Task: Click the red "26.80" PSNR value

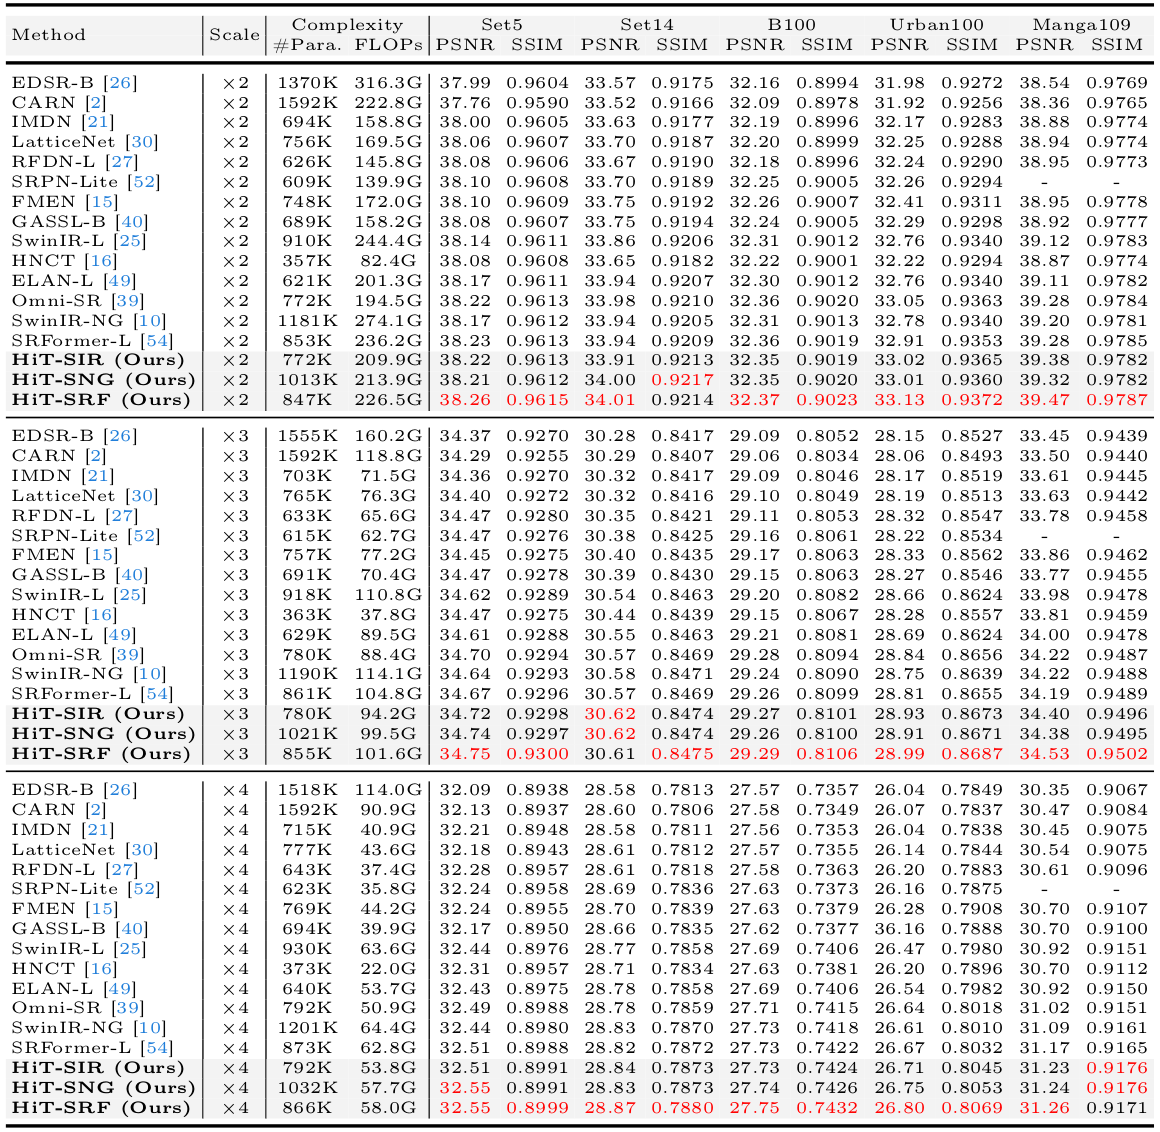Action: [x=900, y=1108]
